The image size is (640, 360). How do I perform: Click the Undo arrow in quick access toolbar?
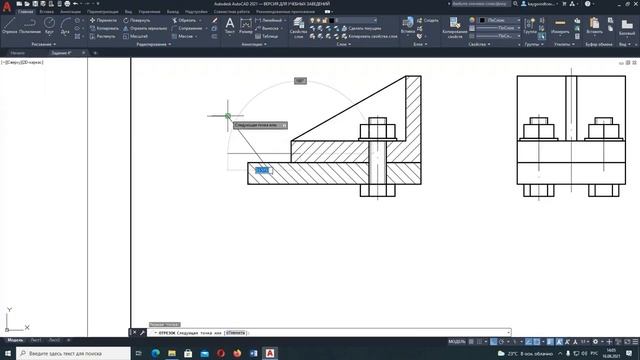(x=75, y=4)
